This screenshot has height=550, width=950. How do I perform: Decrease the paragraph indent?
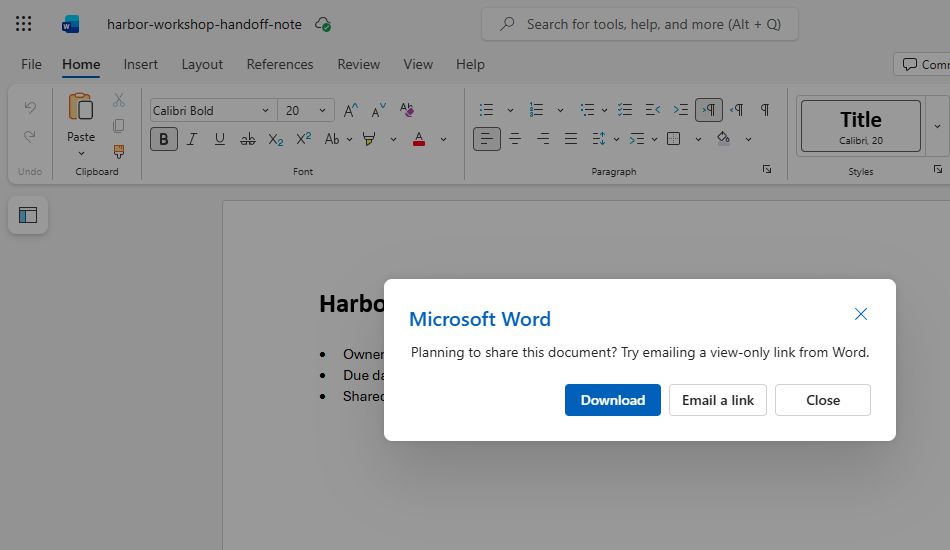click(653, 110)
